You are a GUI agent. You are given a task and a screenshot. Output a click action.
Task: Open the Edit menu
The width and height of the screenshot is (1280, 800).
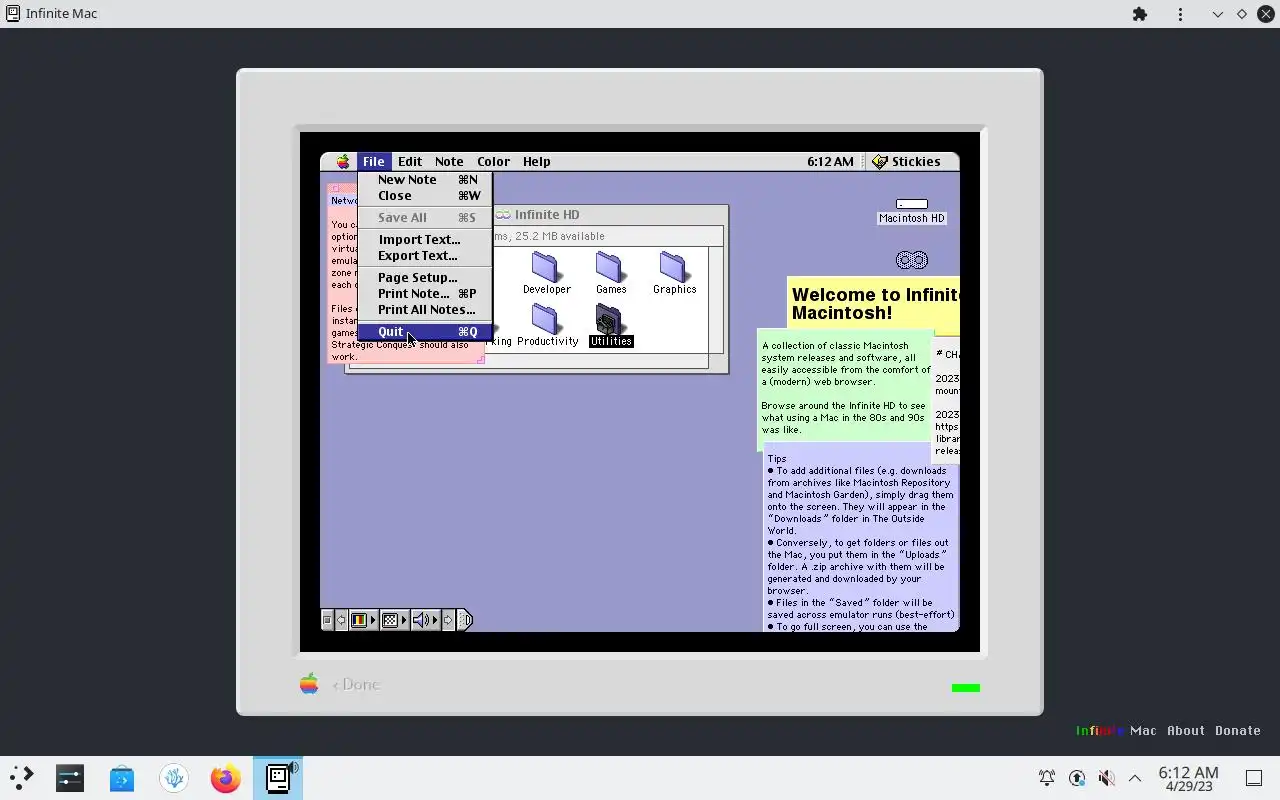[x=410, y=162]
